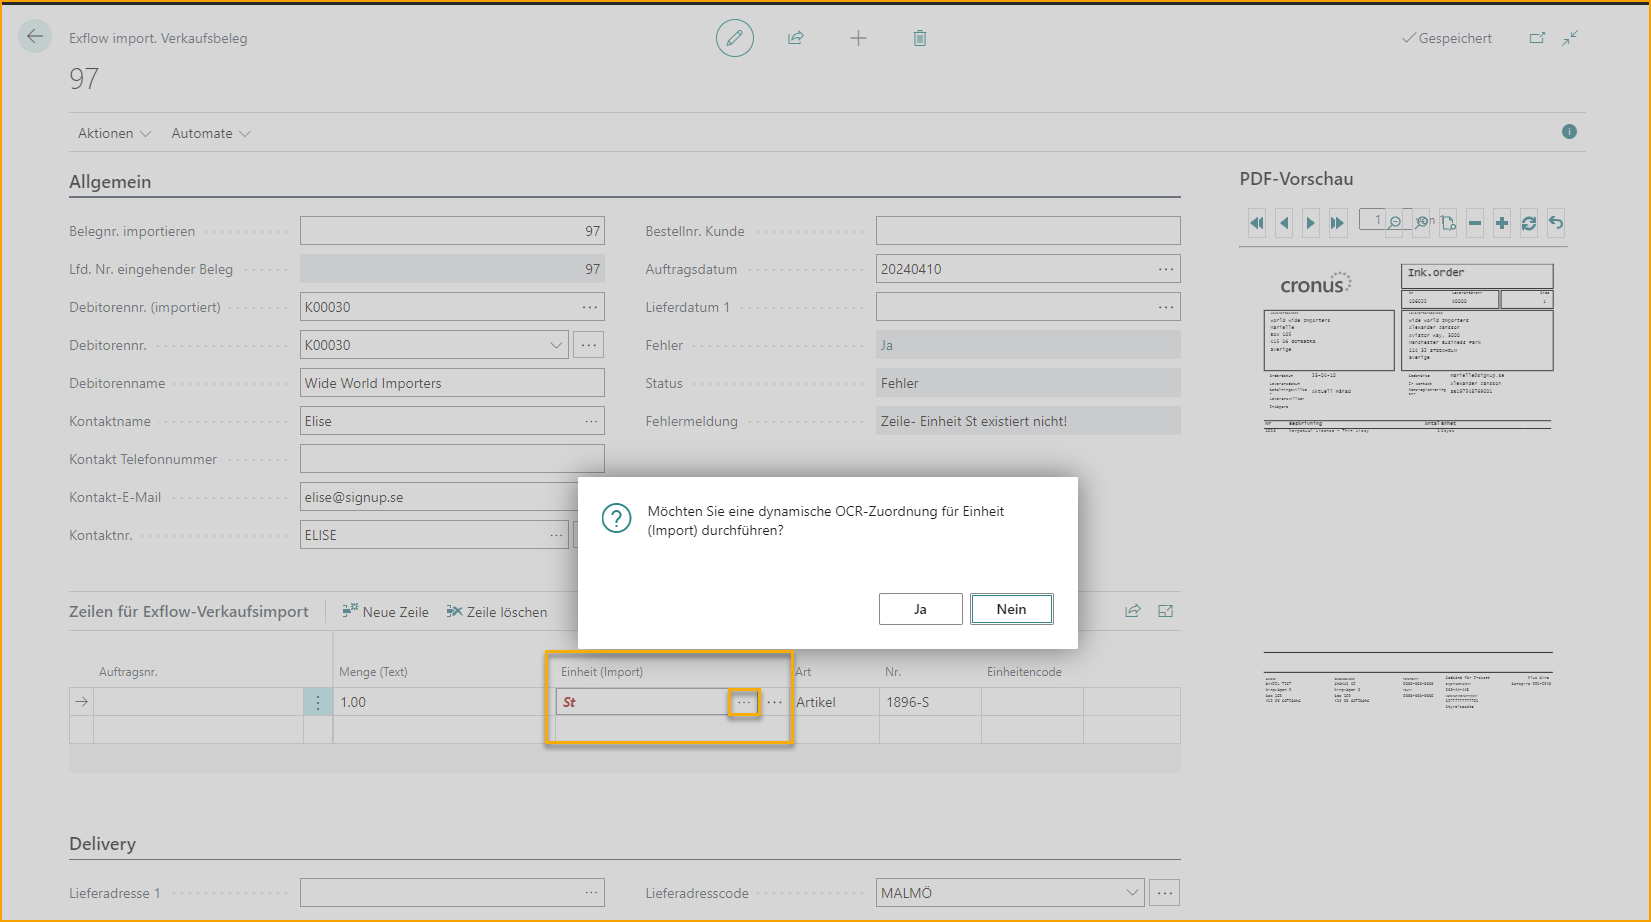Create new record with the plus icon
Viewport: 1651px width, 922px height.
click(858, 37)
